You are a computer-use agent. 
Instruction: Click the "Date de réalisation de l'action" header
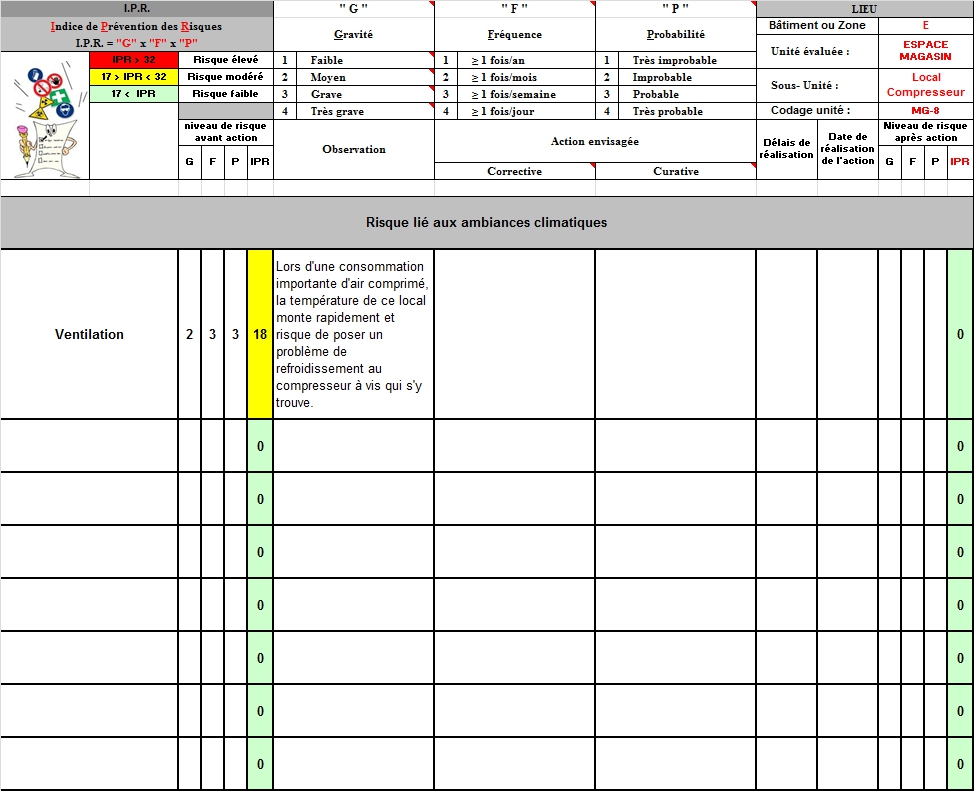847,149
